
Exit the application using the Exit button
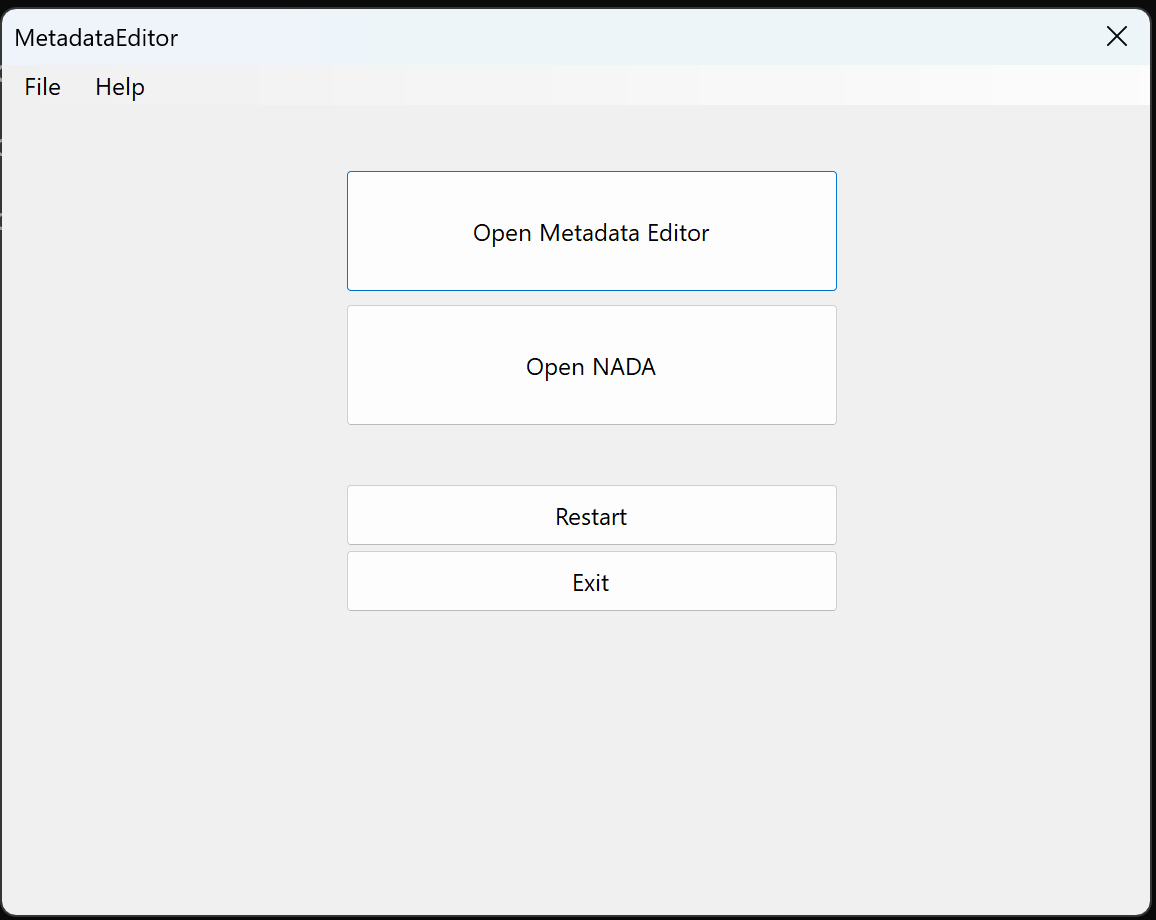point(591,581)
